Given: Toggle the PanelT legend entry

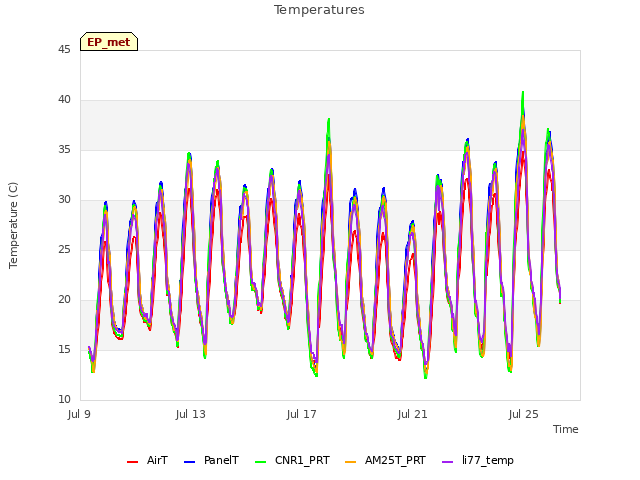Looking at the screenshot, I should coord(211,461).
